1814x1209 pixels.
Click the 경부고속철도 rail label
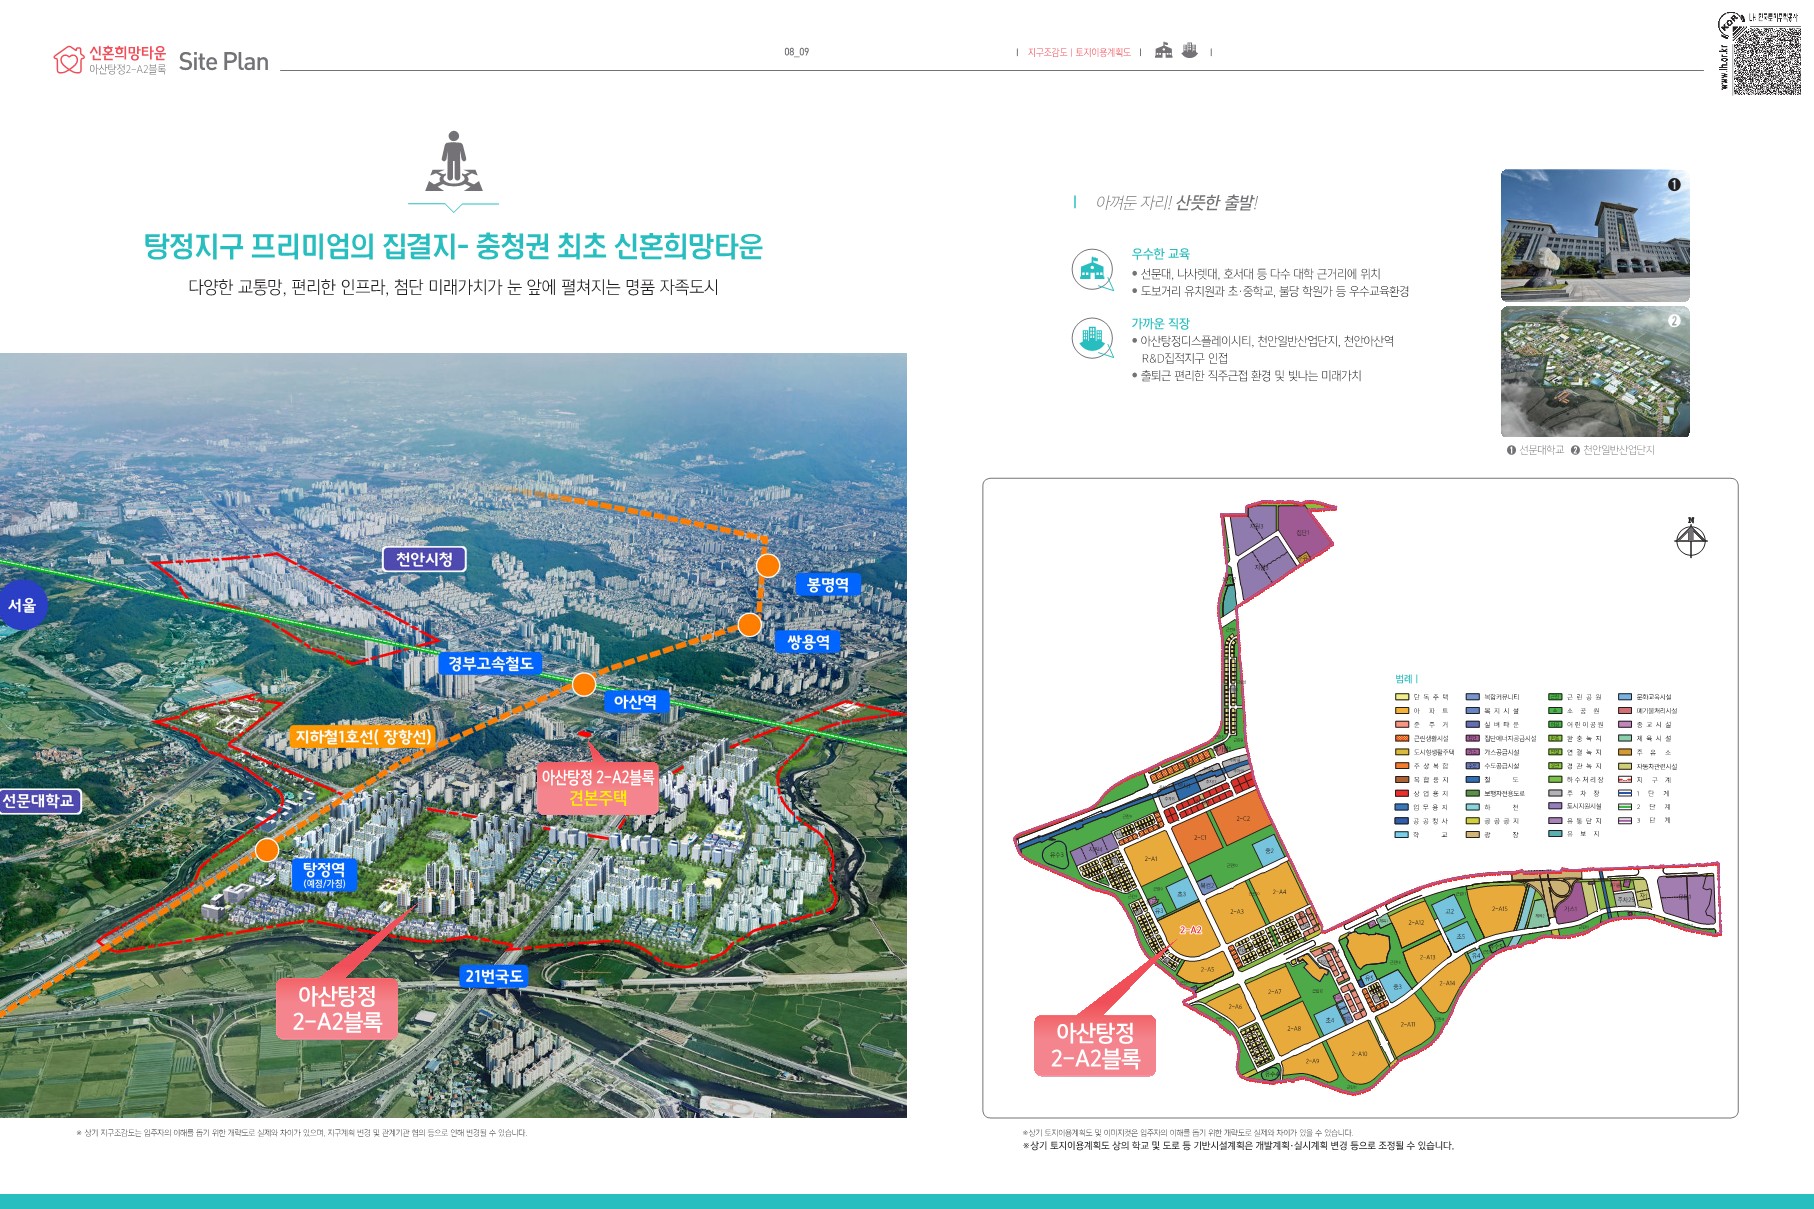[490, 663]
